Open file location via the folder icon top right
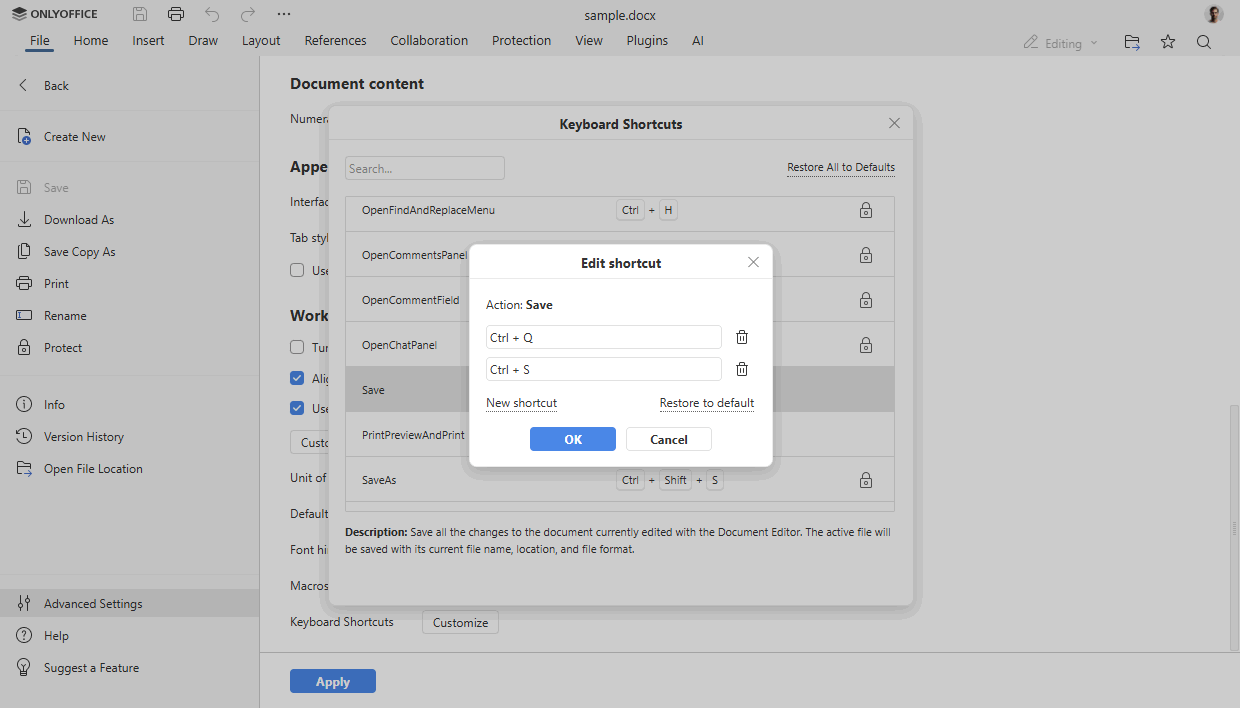1240x708 pixels. click(1131, 42)
